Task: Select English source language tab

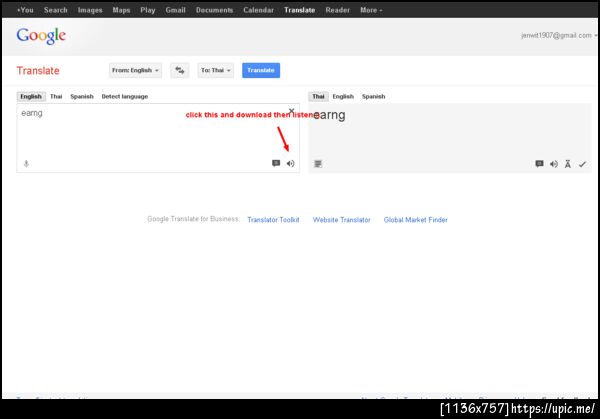Action: point(31,96)
